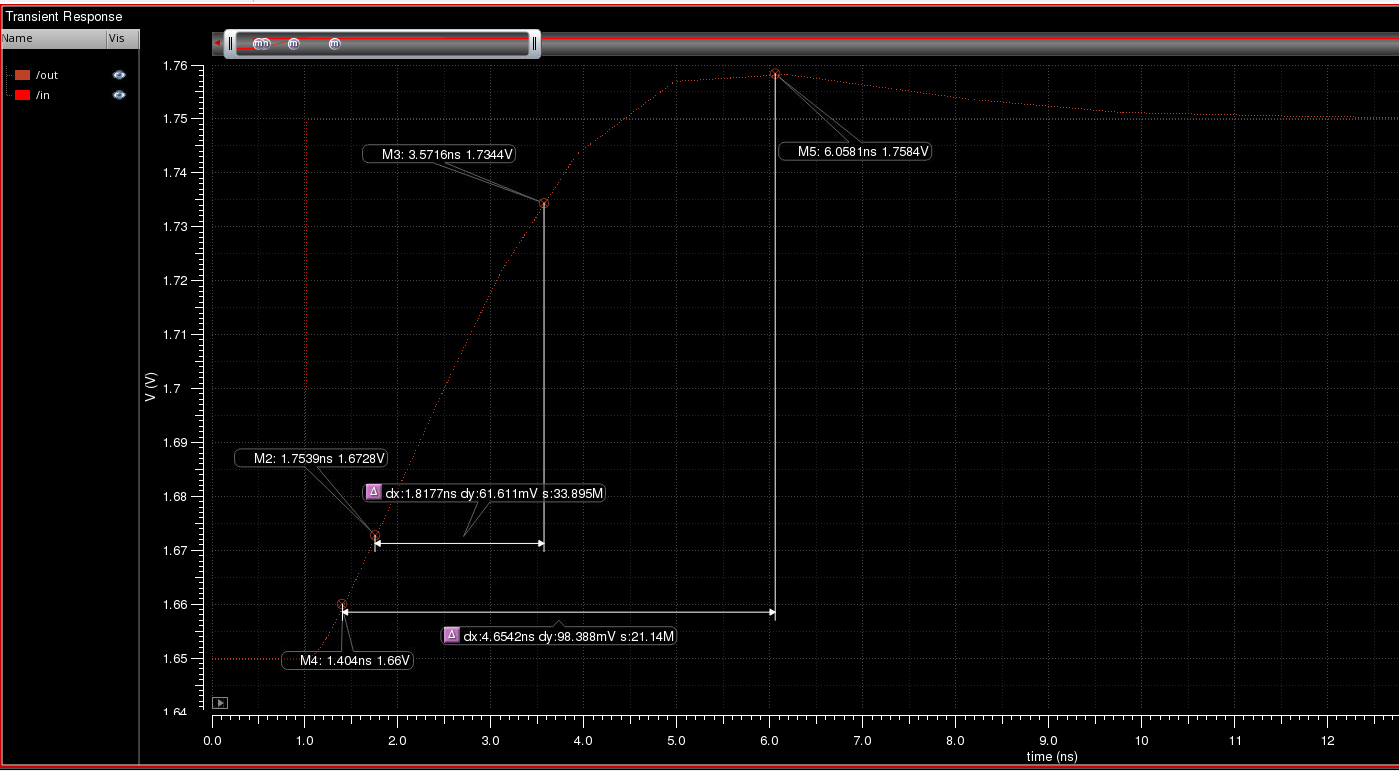The image size is (1399, 771).
Task: Select the /out signal in the legend
Action: pyautogui.click(x=47, y=75)
